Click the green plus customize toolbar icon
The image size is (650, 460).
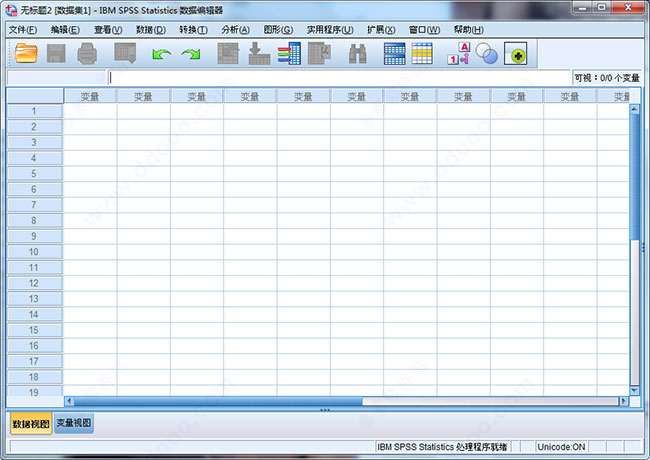515,53
